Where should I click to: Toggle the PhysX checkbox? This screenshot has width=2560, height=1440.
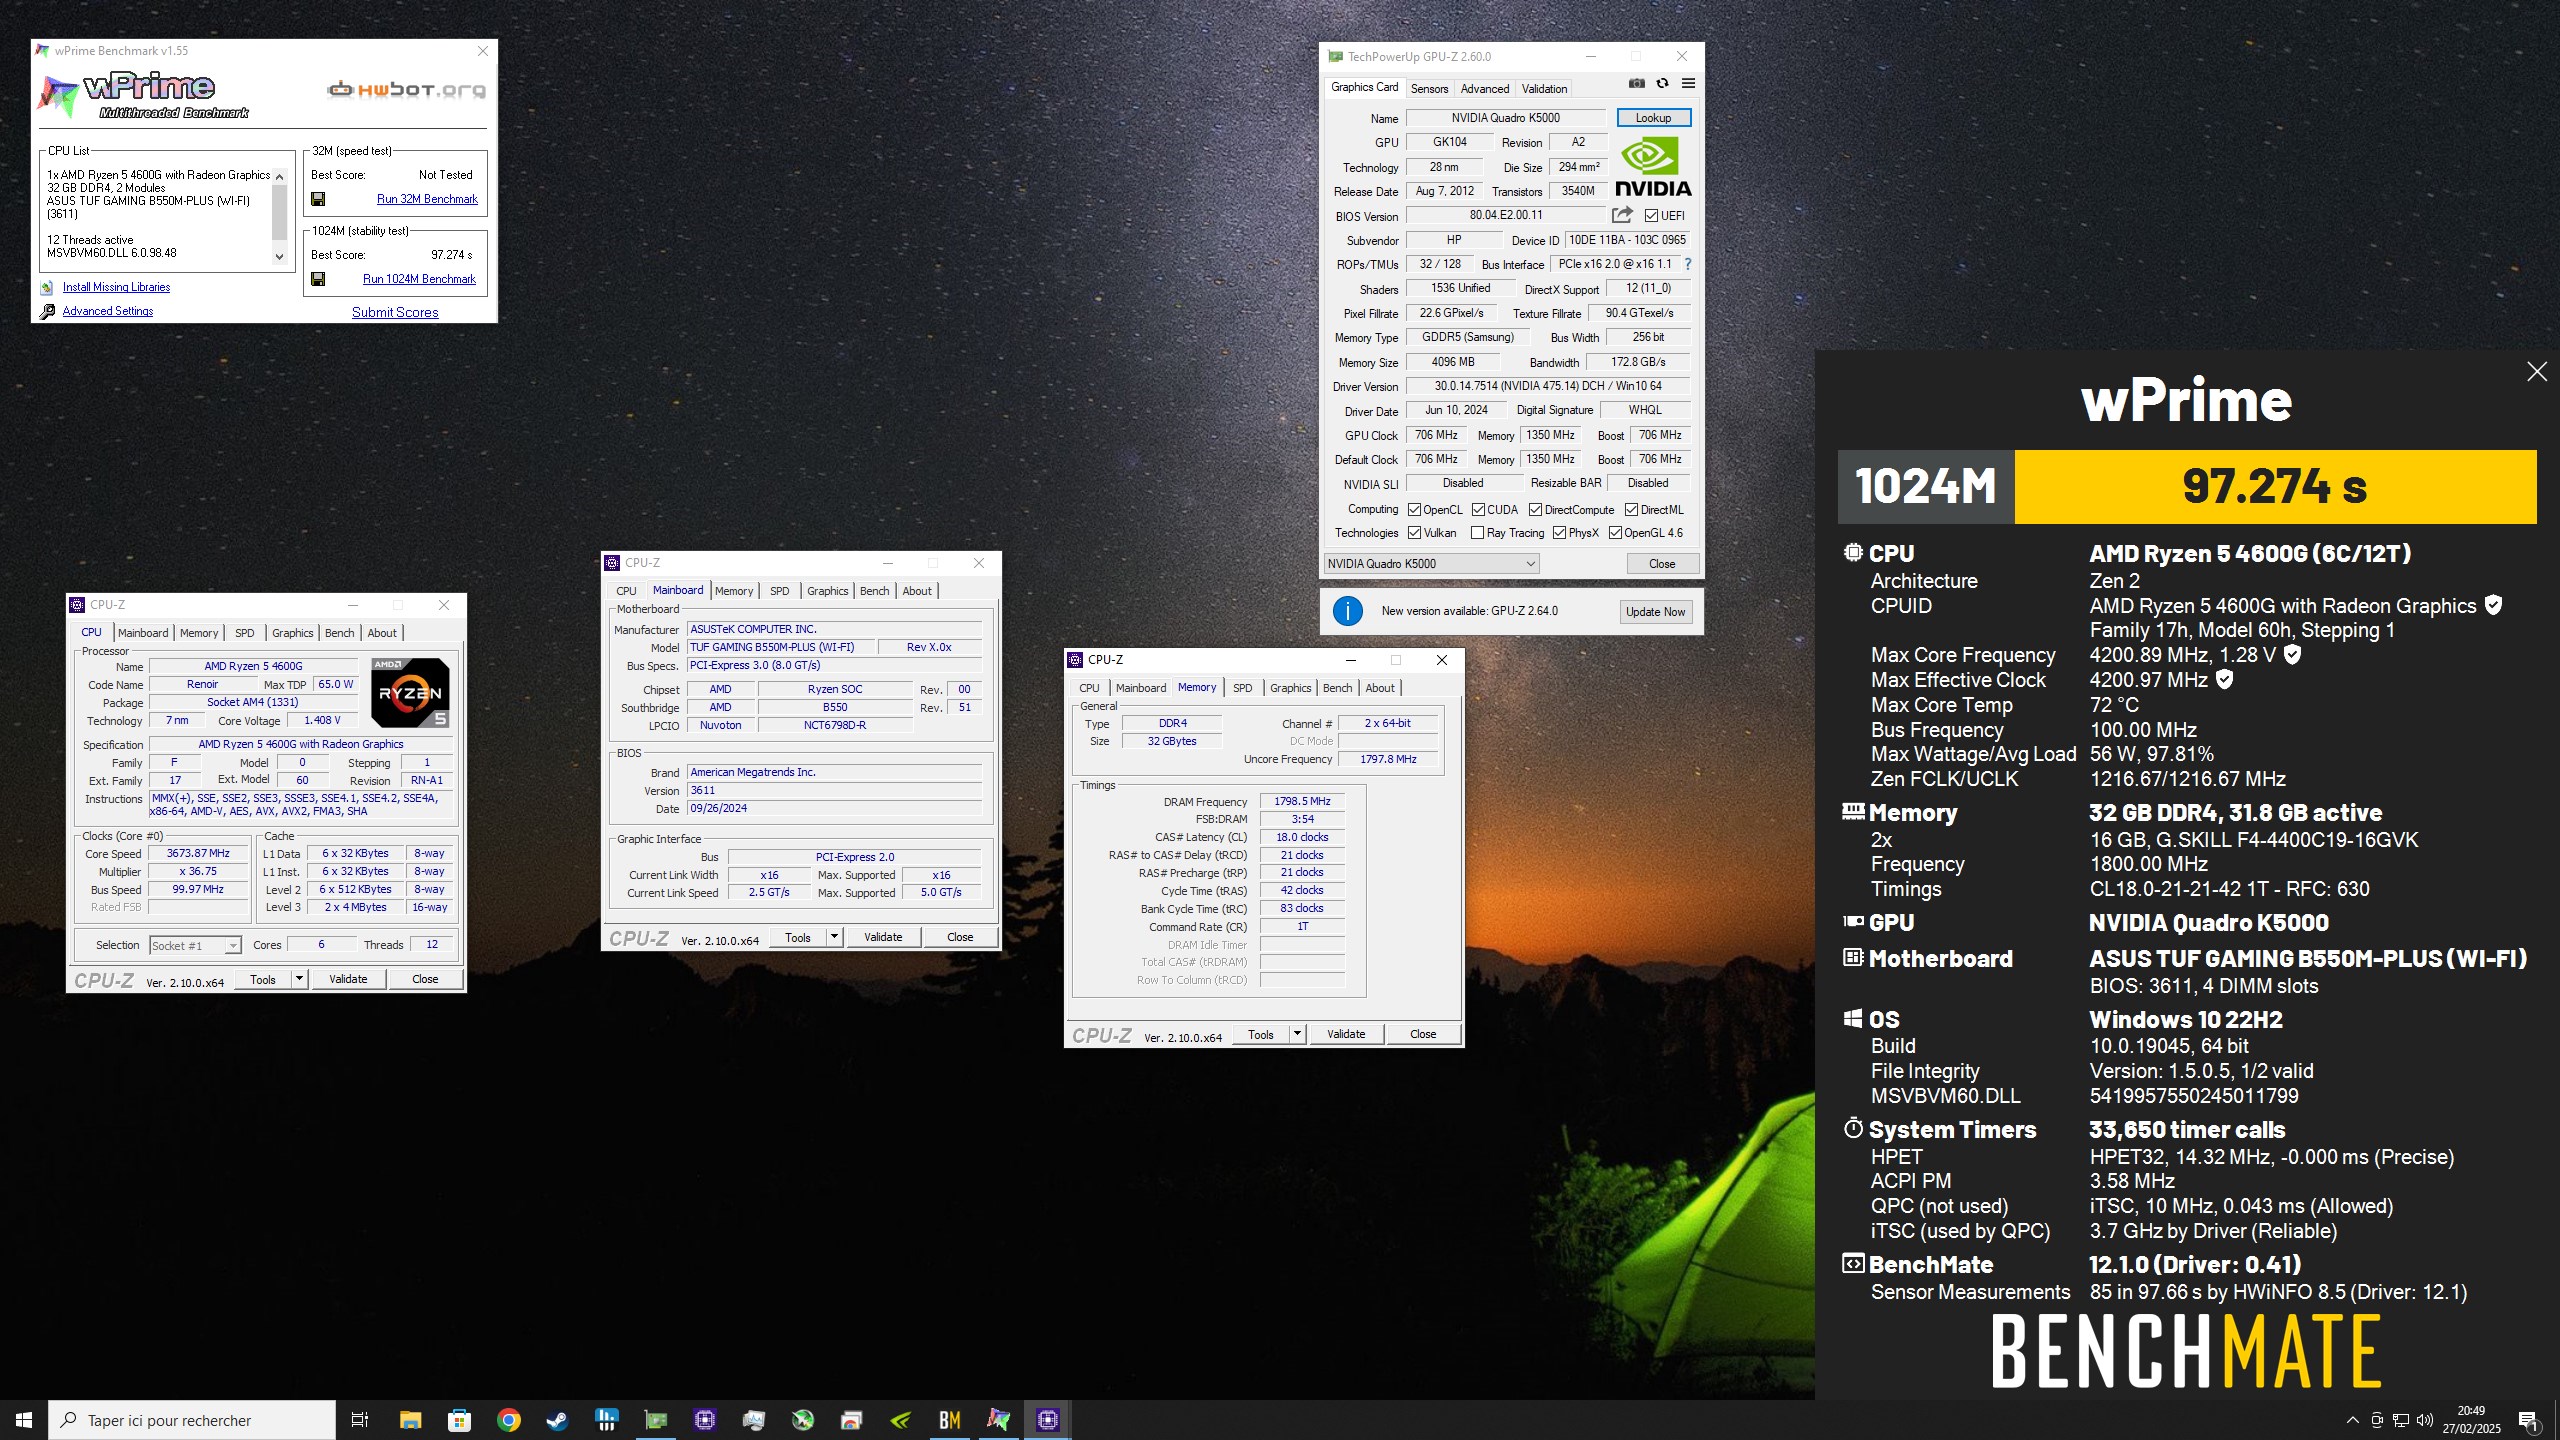click(1559, 533)
